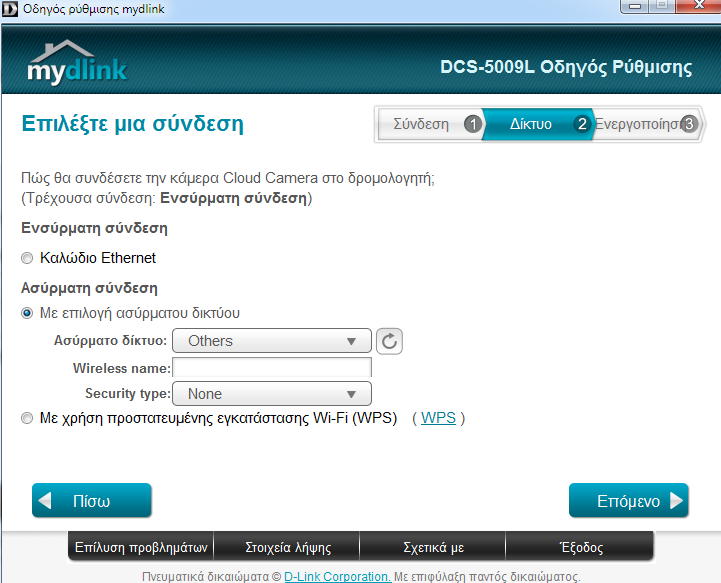Open Επίλυση προβλημάτων in bottom bar
This screenshot has width=721, height=583.
click(141, 547)
